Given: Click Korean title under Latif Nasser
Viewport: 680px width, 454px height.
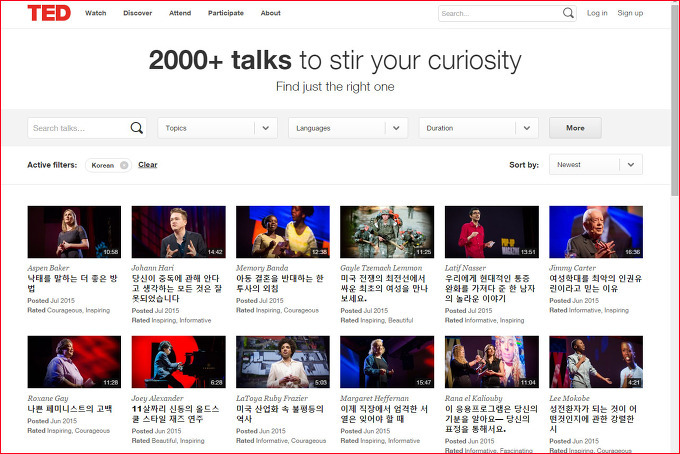Looking at the screenshot, I should [x=490, y=288].
